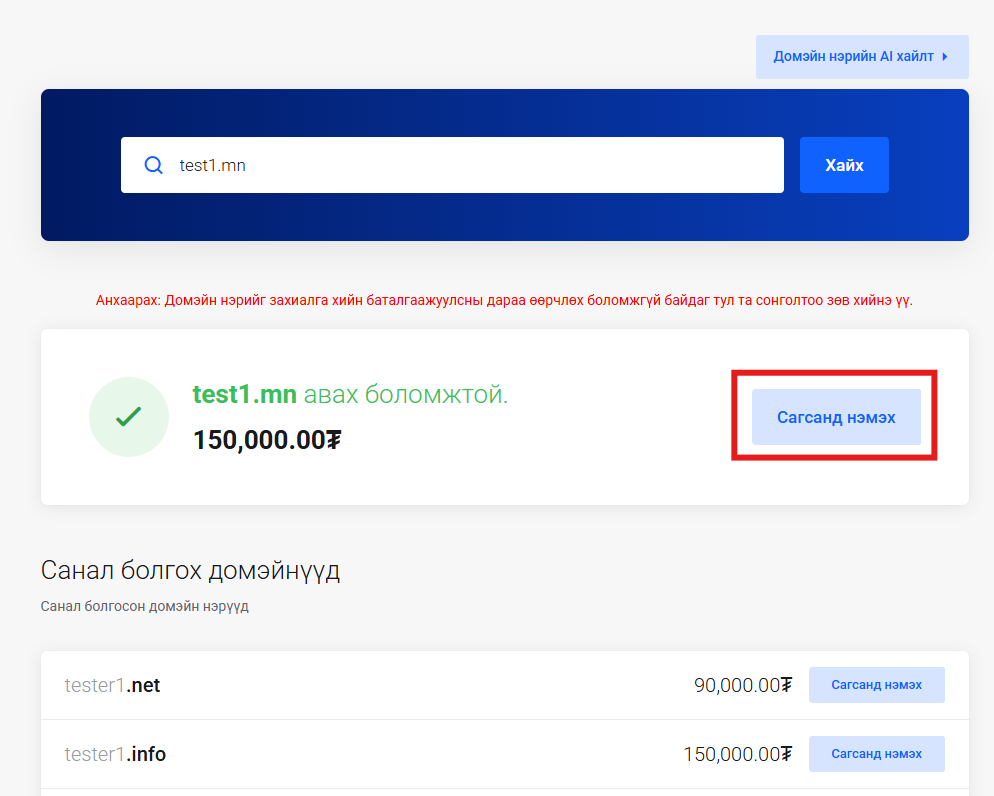
Task: Click the 90,000.00₮ price for tester1.net
Action: pos(742,685)
